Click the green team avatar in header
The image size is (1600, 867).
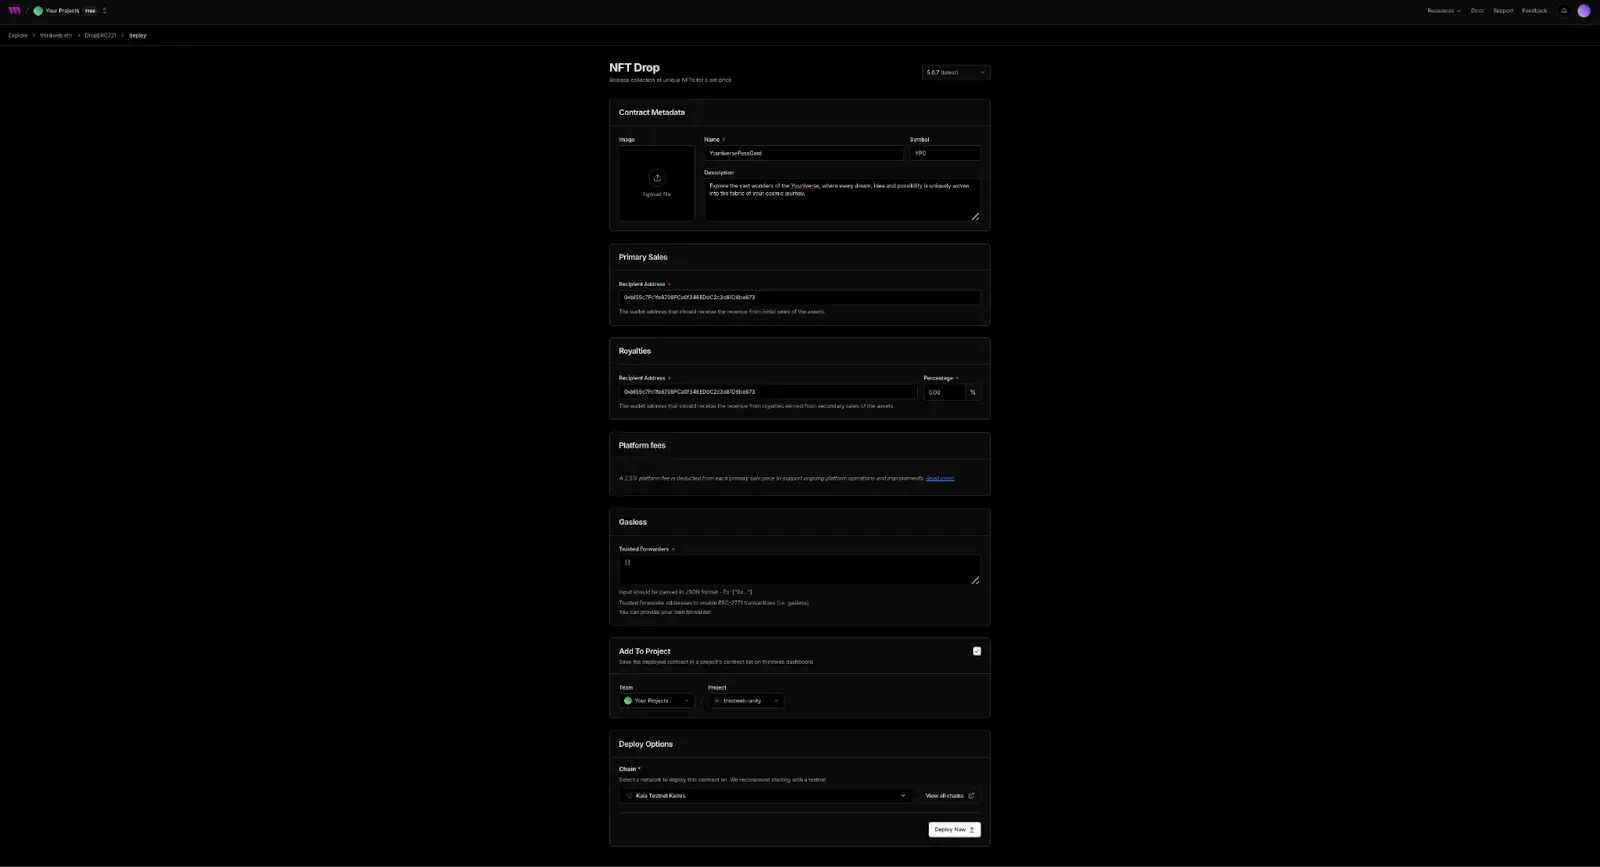38,11
